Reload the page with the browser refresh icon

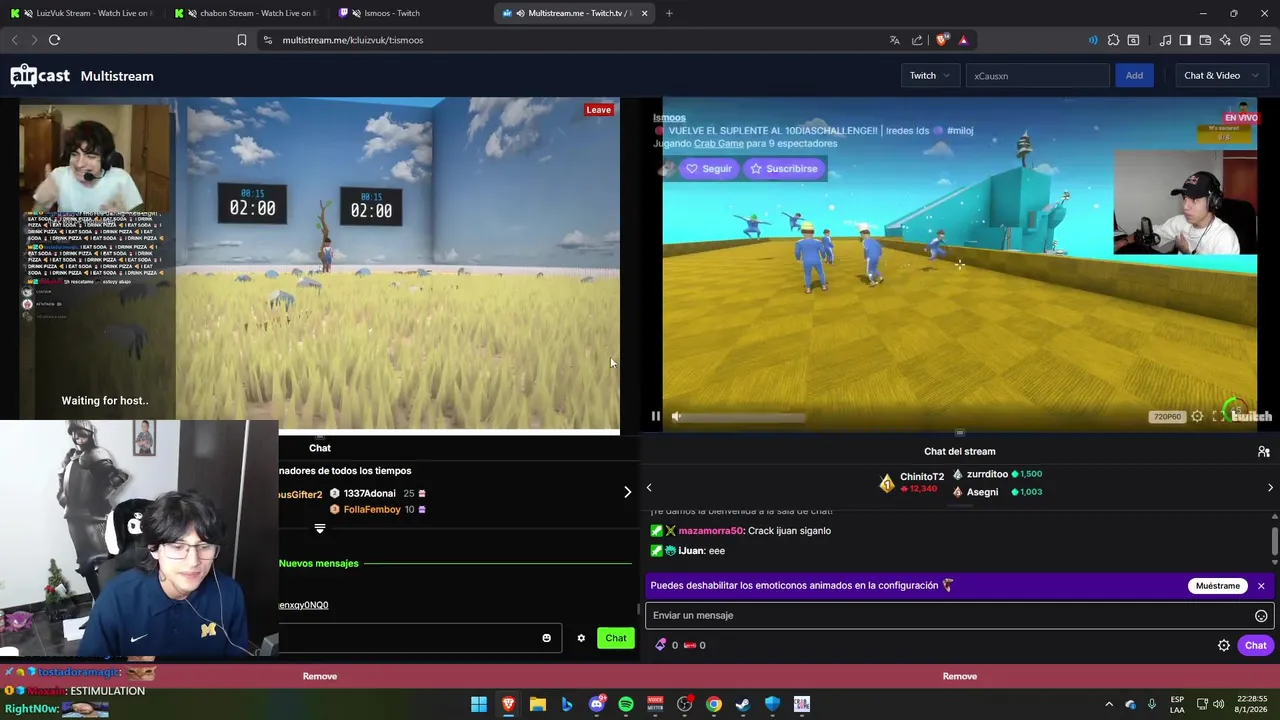tap(54, 40)
